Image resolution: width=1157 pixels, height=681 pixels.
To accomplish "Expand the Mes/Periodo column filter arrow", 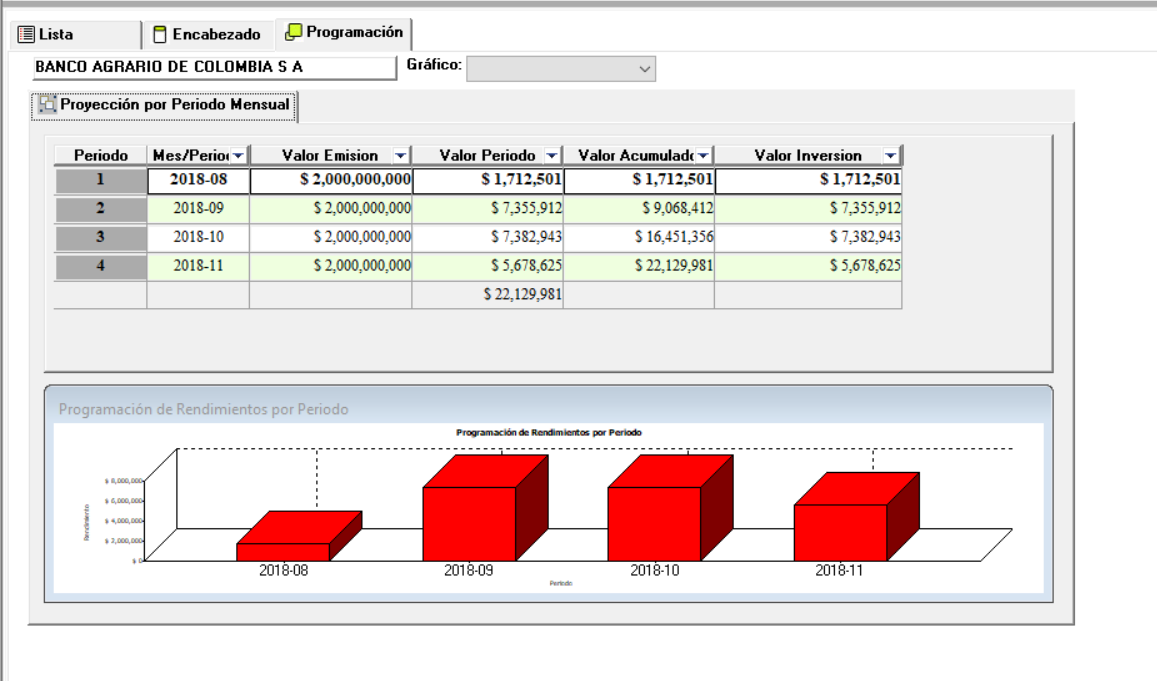I will point(238,156).
